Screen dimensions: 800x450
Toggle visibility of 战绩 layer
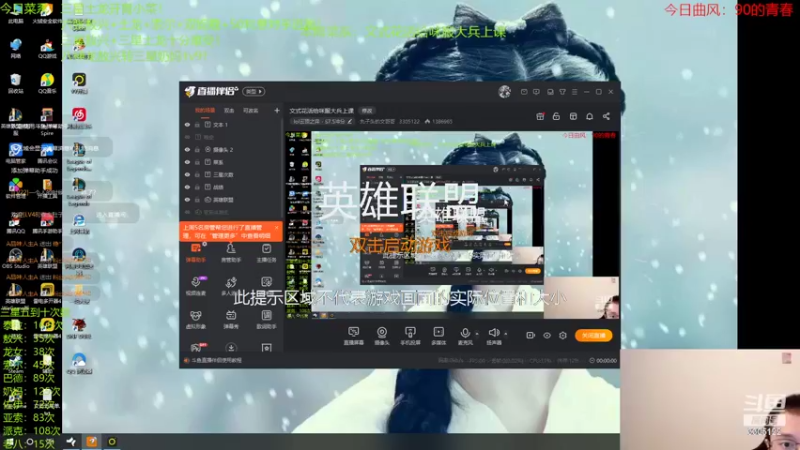tap(187, 187)
